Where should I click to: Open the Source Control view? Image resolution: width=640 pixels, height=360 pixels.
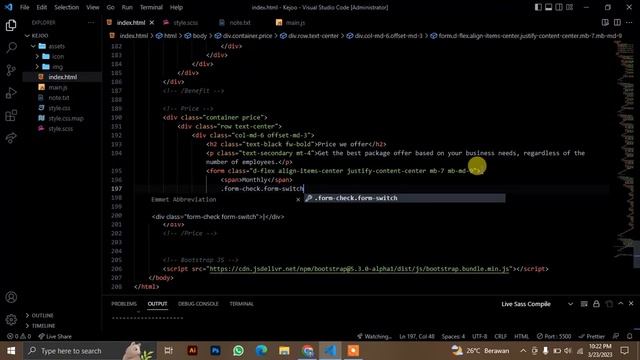click(x=11, y=70)
